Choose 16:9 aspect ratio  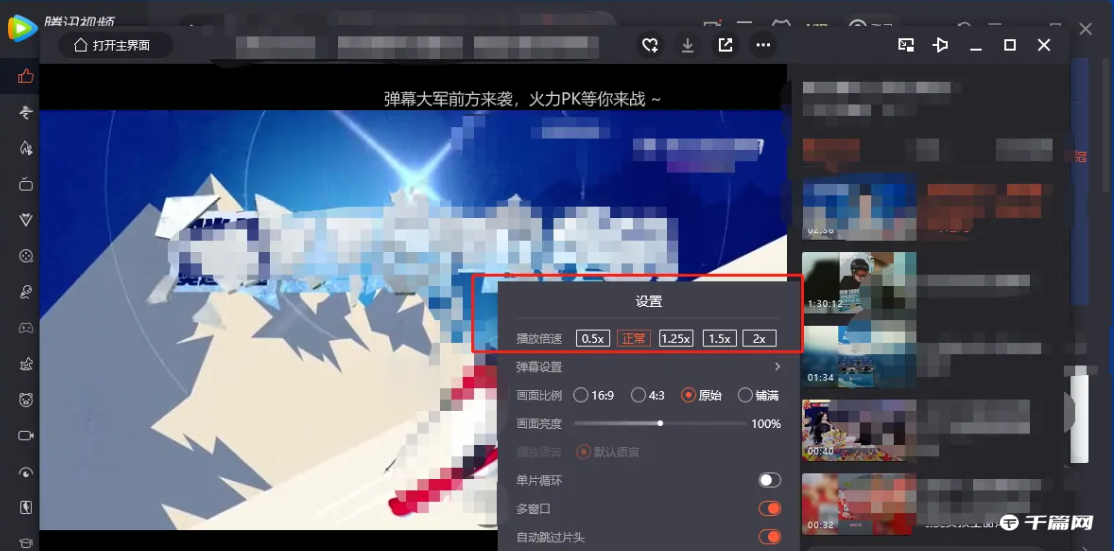(x=594, y=395)
